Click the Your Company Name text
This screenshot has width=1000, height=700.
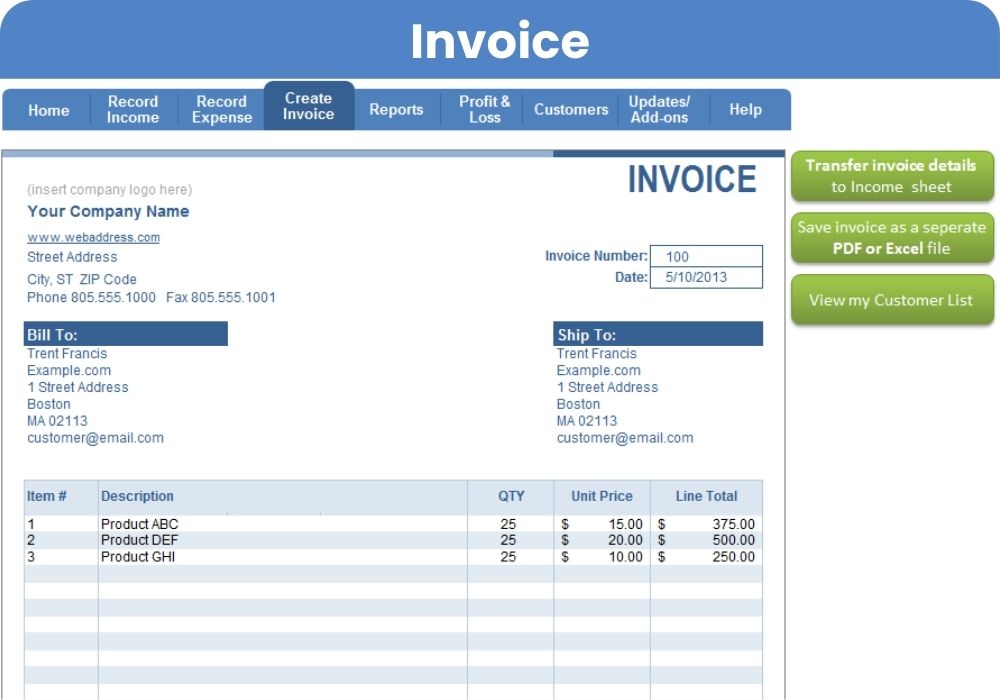point(108,212)
